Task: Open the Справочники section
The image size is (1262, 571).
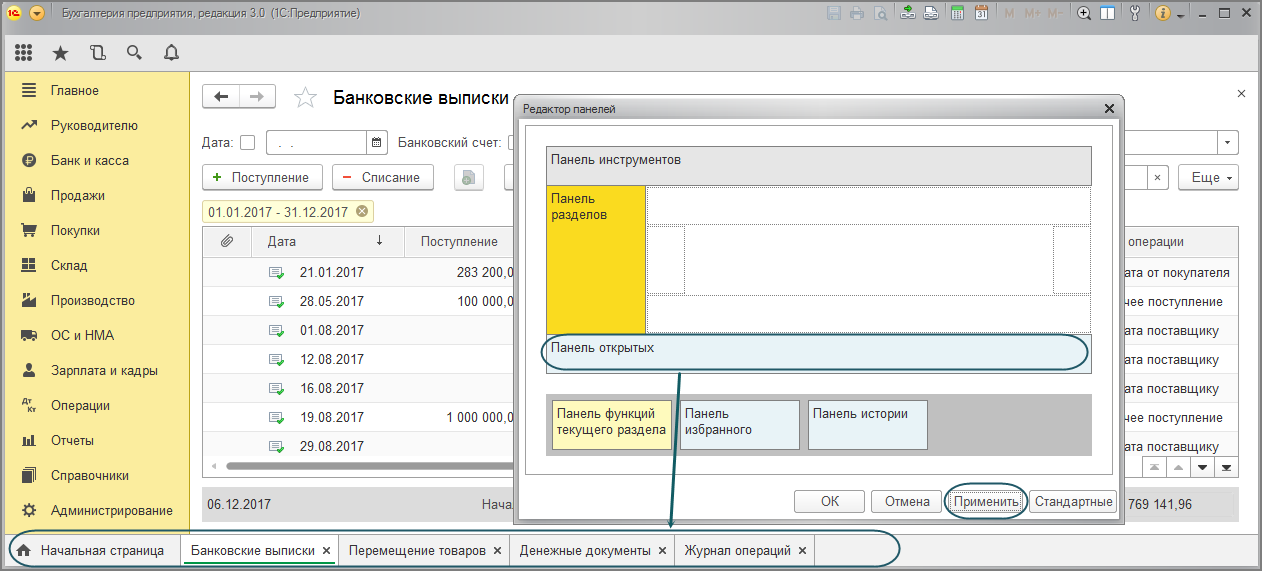Action: 88,475
